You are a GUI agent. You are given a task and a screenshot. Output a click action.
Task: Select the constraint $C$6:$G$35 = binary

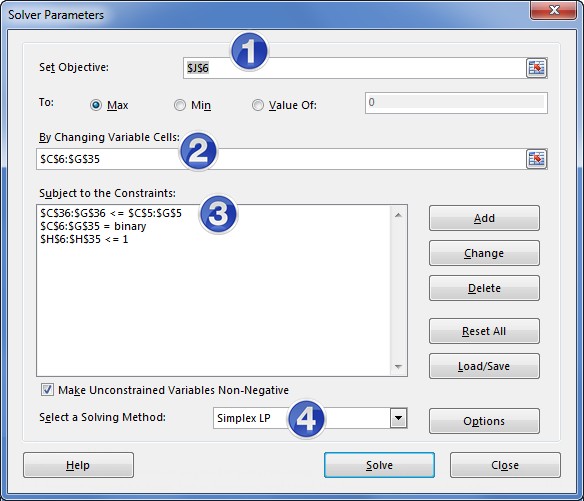[93, 226]
